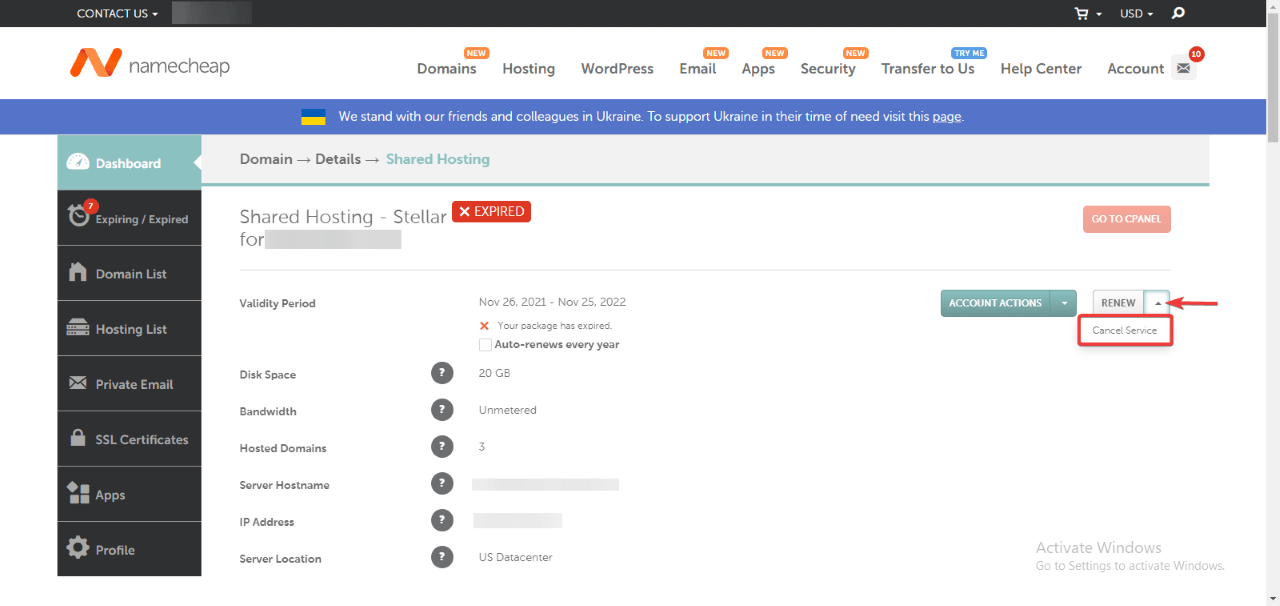This screenshot has height=606, width=1280.
Task: Open the Account menu
Action: 1136,69
